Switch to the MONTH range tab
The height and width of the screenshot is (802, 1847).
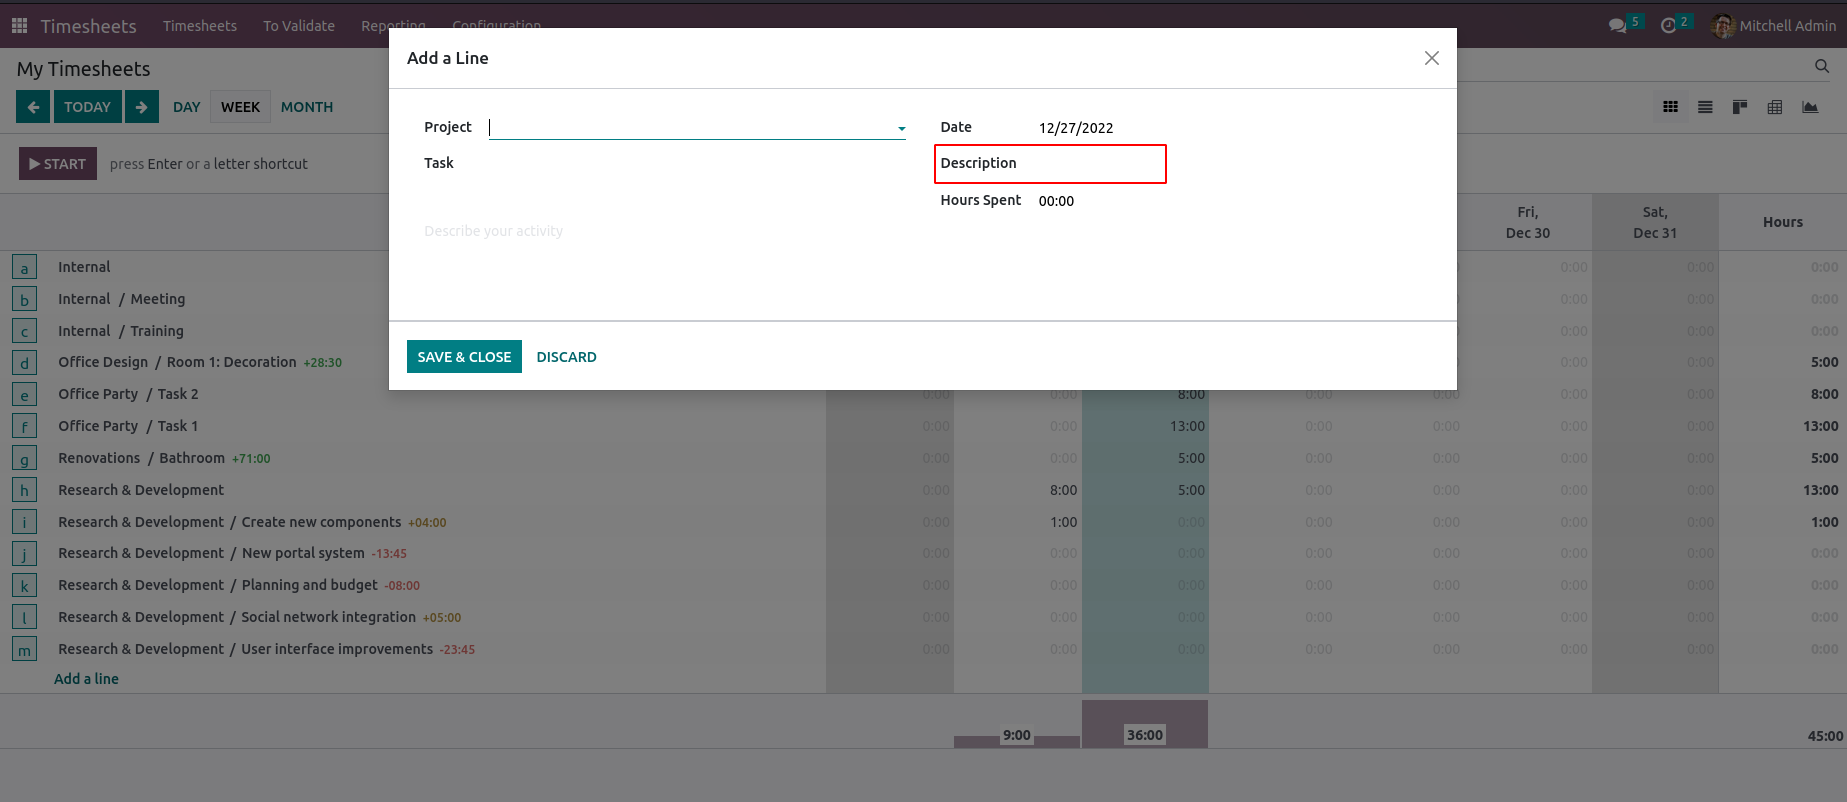[x=307, y=107]
